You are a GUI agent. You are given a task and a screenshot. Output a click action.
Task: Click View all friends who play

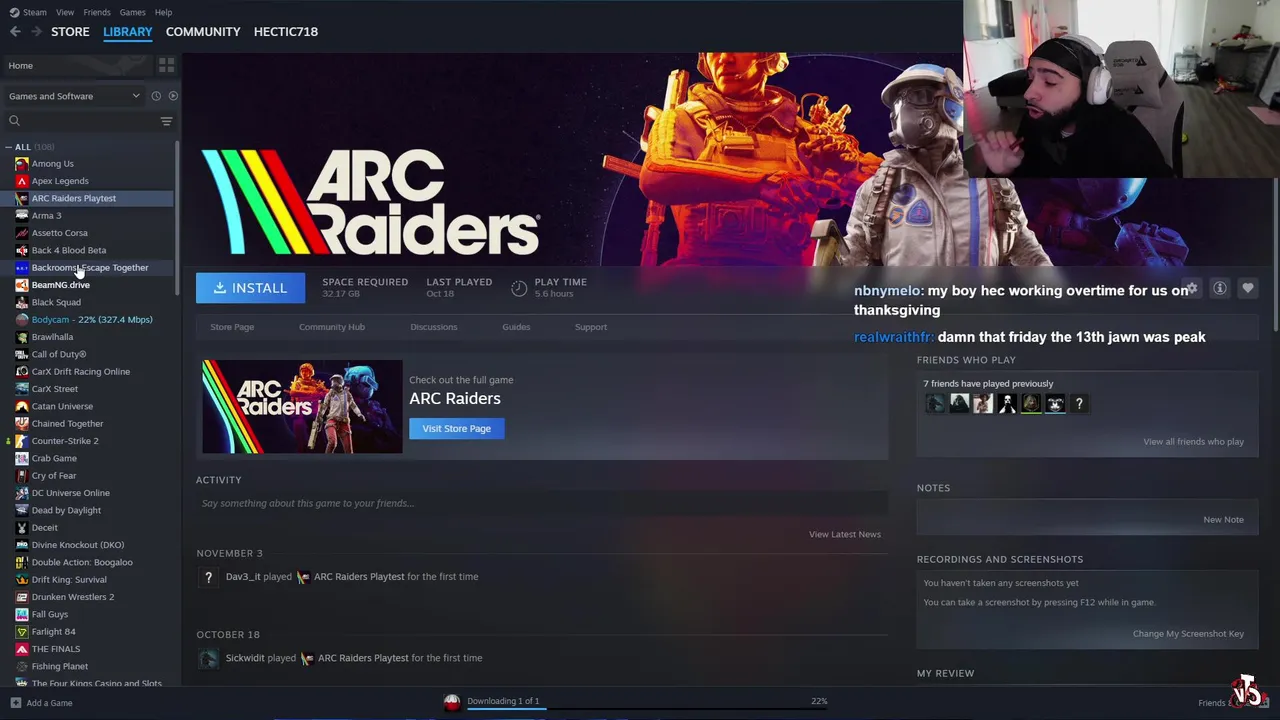[x=1194, y=442]
